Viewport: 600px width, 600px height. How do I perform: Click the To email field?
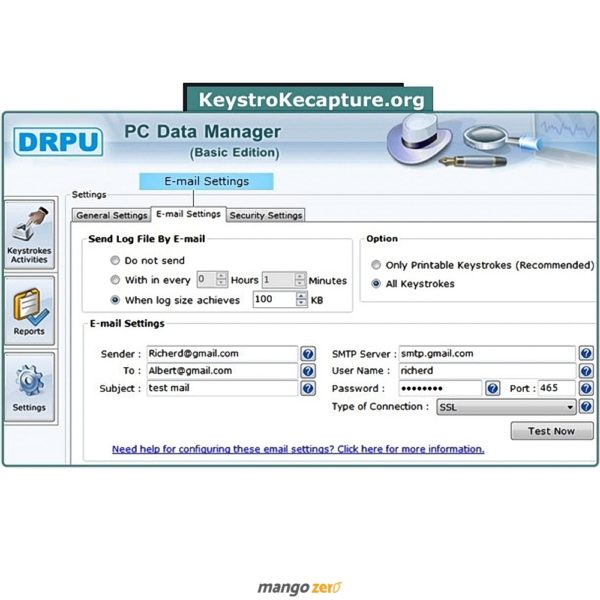222,371
